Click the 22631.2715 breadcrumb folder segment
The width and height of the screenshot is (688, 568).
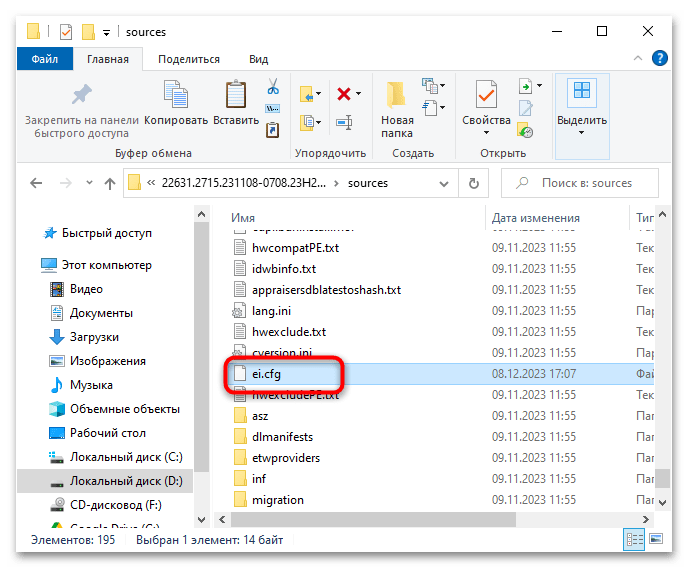[x=244, y=183]
